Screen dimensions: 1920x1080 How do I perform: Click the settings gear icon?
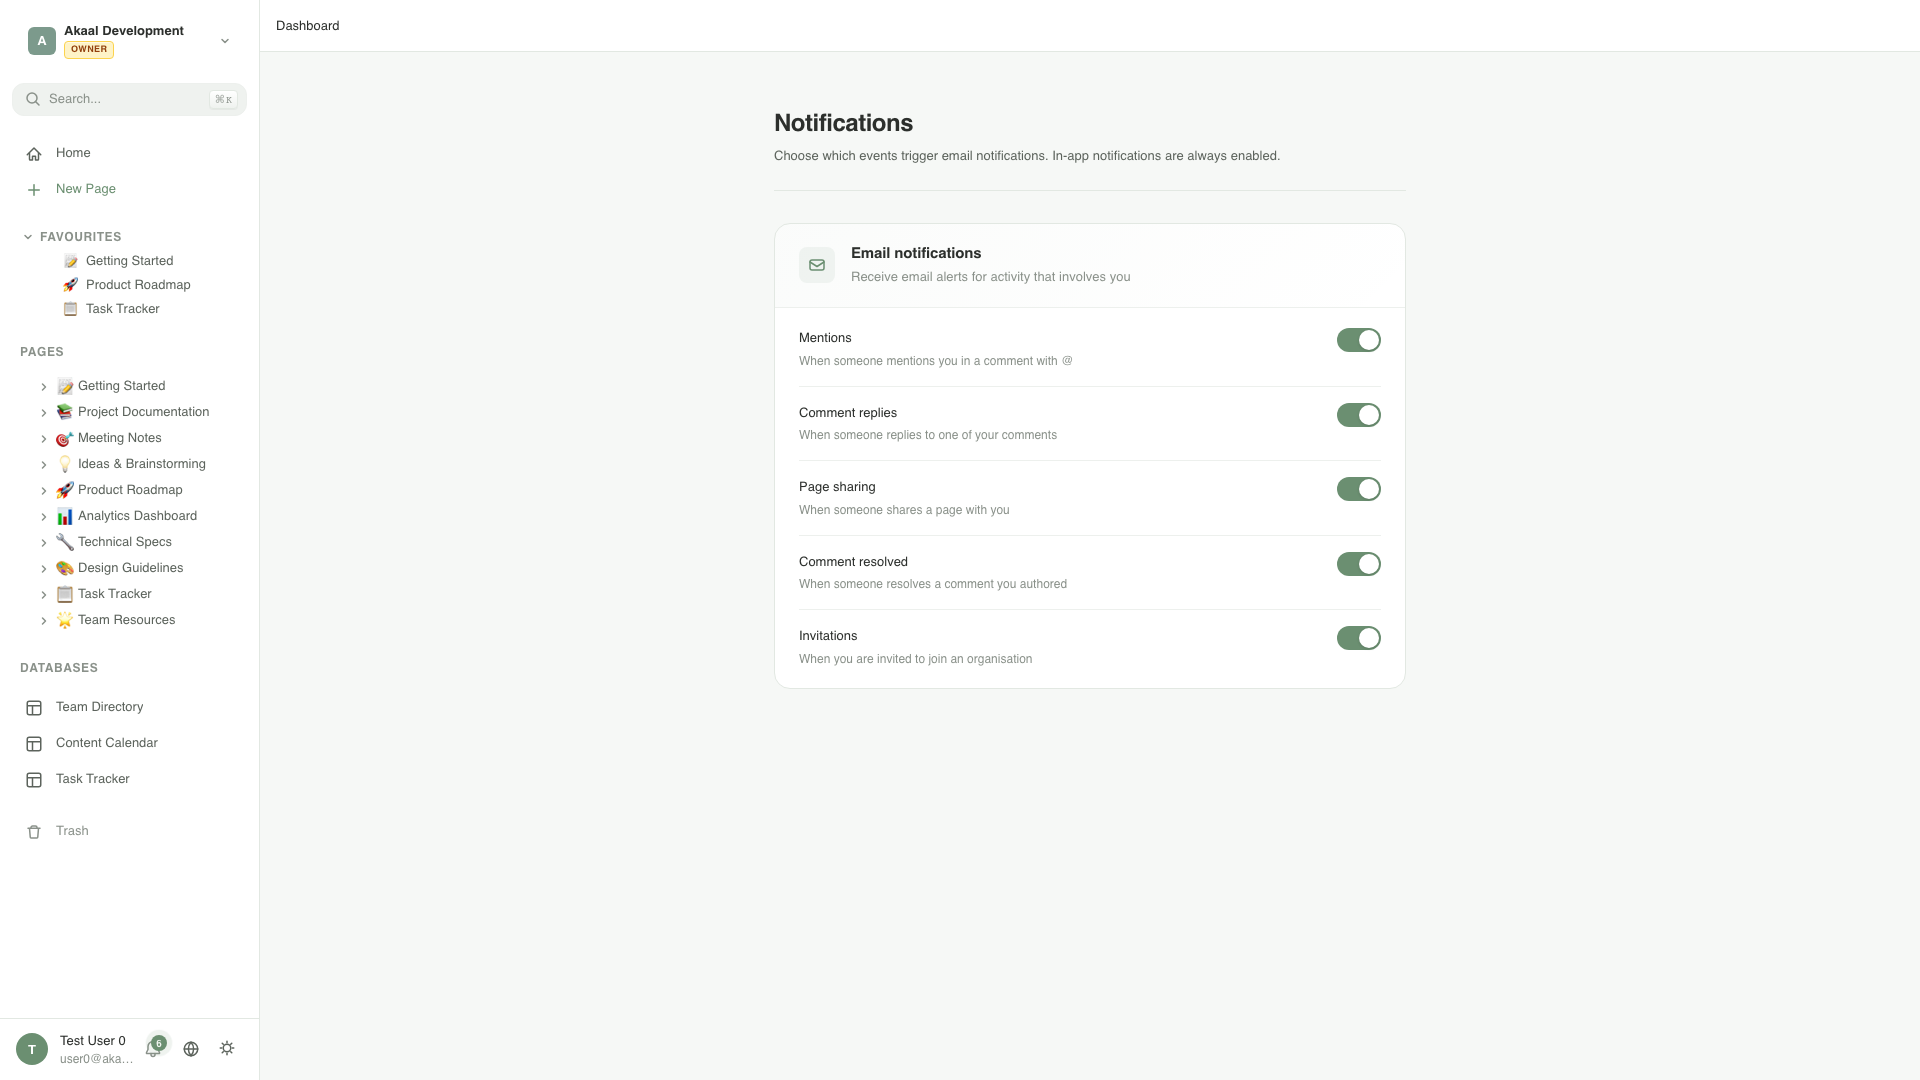[226, 1048]
